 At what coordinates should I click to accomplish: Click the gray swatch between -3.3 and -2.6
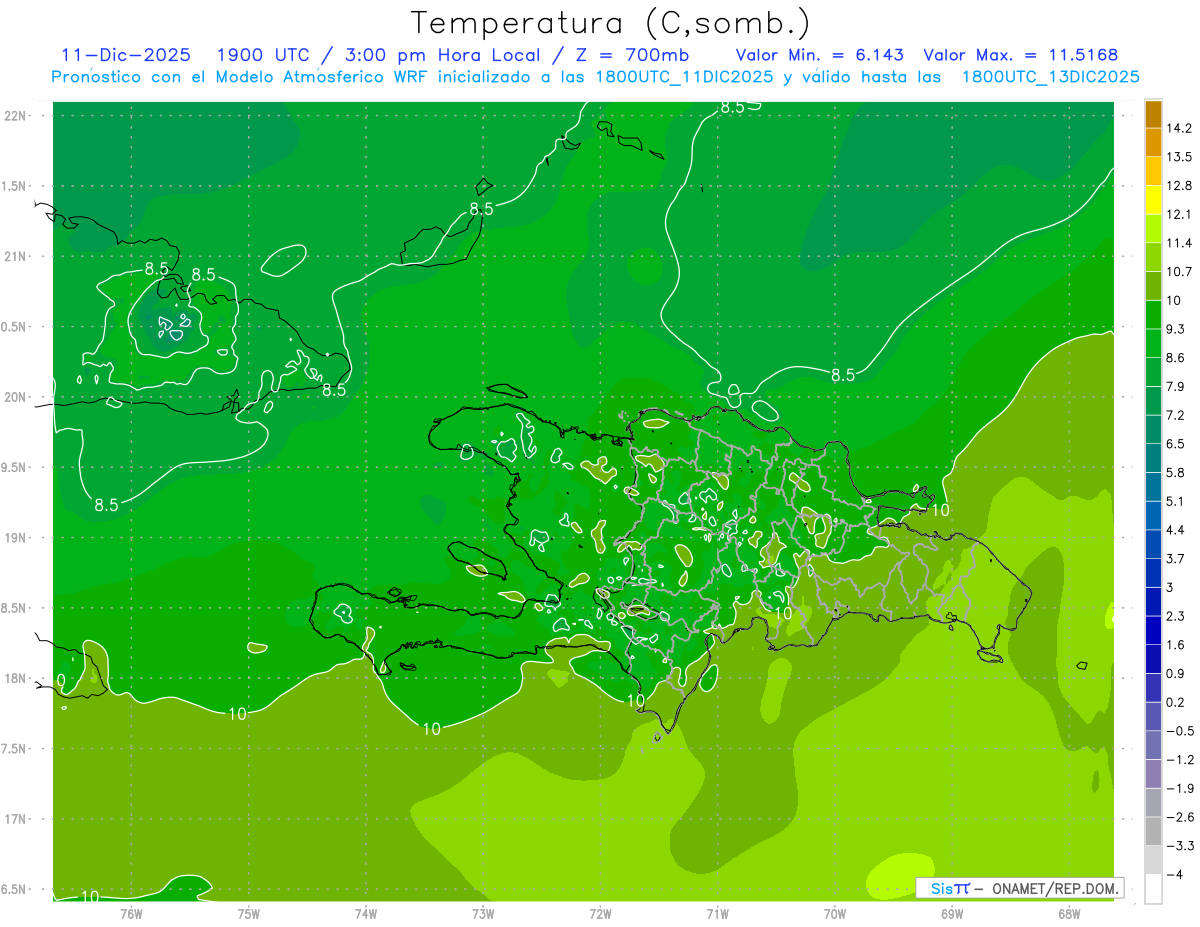click(1153, 831)
